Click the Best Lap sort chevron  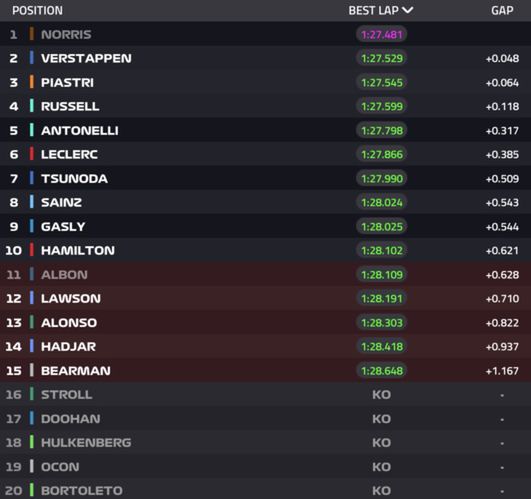coord(408,10)
